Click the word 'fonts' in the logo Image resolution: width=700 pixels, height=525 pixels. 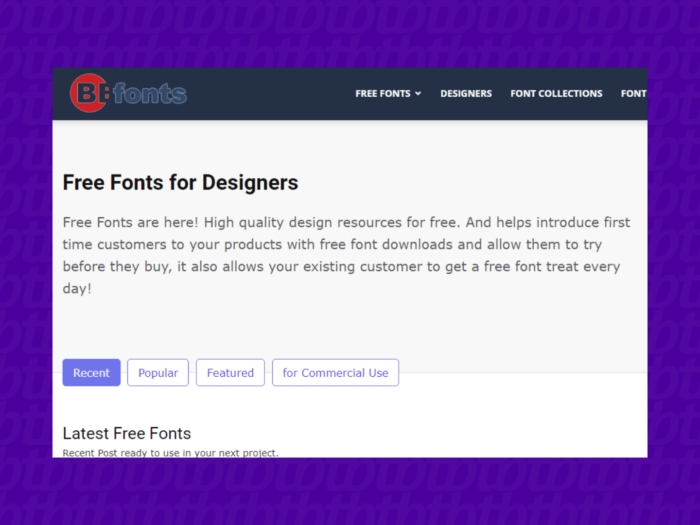(x=150, y=94)
